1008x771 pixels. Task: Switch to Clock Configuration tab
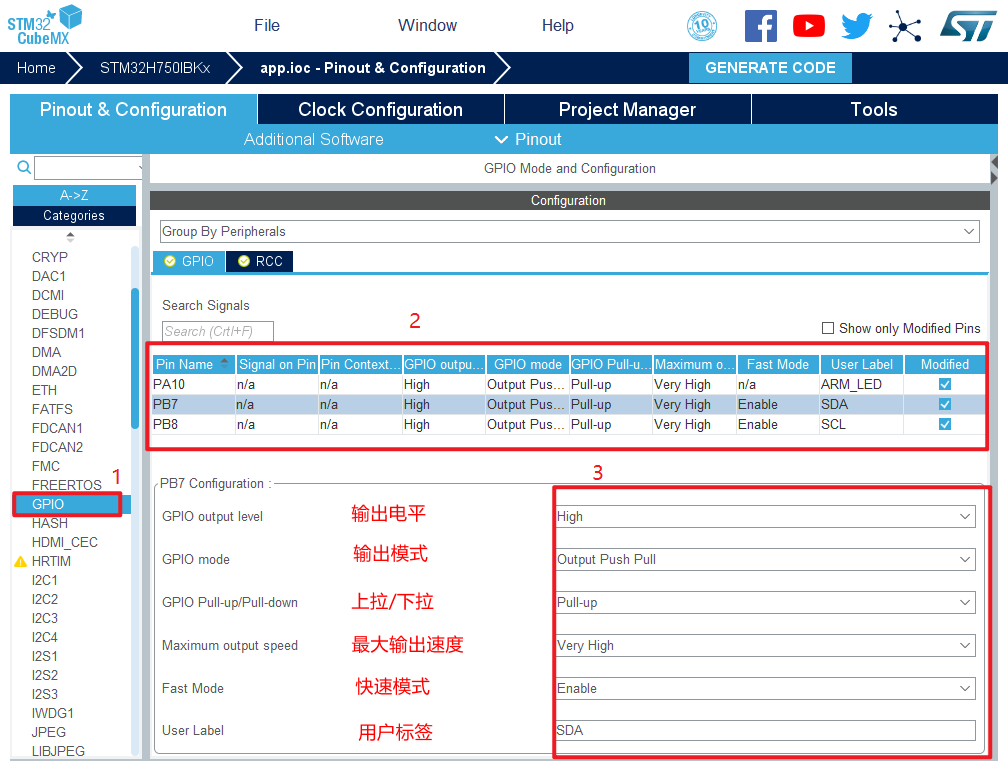[x=380, y=110]
